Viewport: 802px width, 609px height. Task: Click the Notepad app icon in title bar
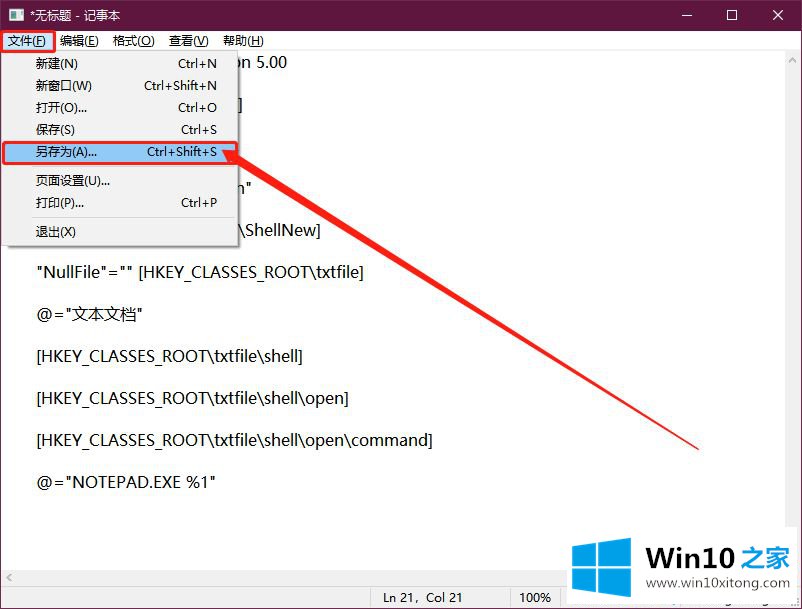click(16, 15)
